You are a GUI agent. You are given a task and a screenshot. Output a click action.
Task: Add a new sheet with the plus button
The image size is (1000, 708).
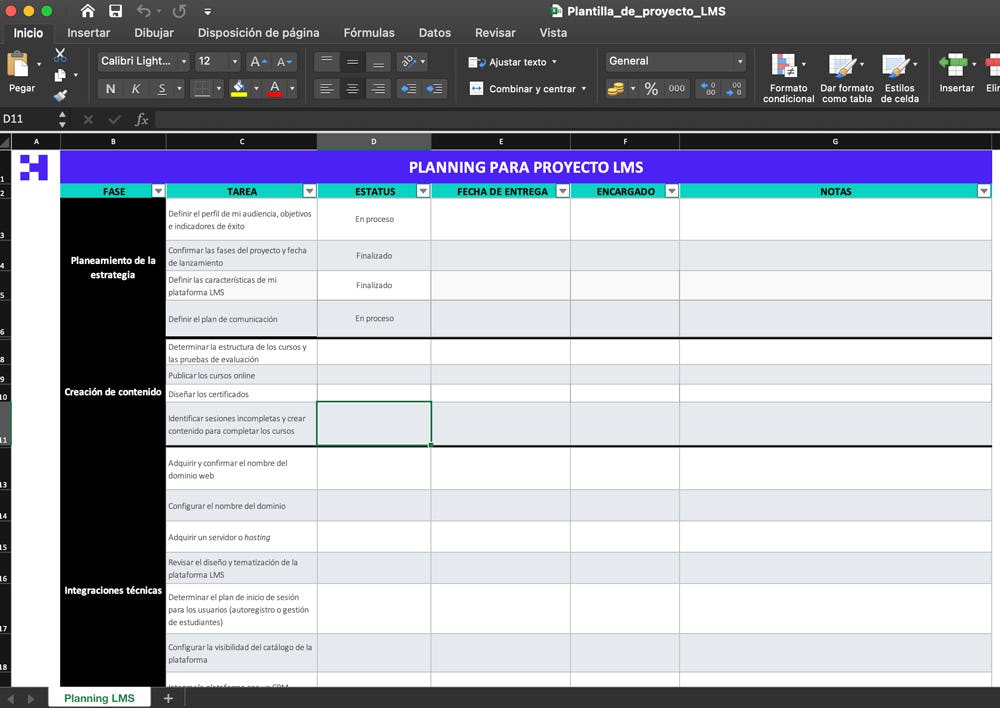coord(168,697)
